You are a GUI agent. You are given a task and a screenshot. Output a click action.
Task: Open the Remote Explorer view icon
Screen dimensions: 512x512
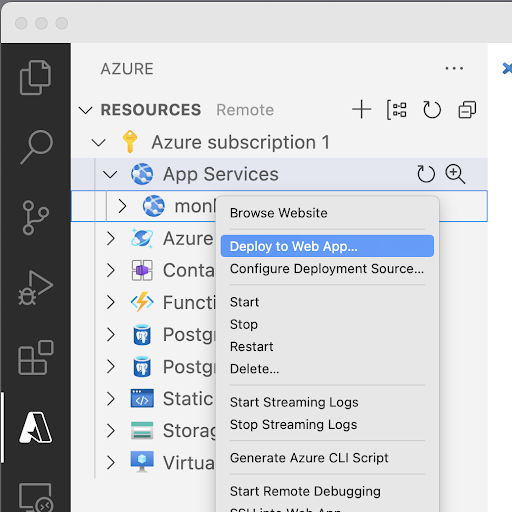[x=36, y=497]
